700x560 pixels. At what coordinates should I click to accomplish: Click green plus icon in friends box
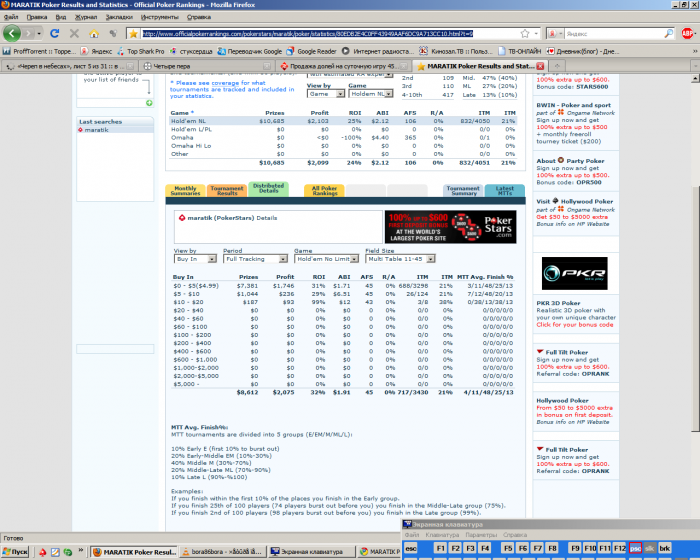(148, 103)
